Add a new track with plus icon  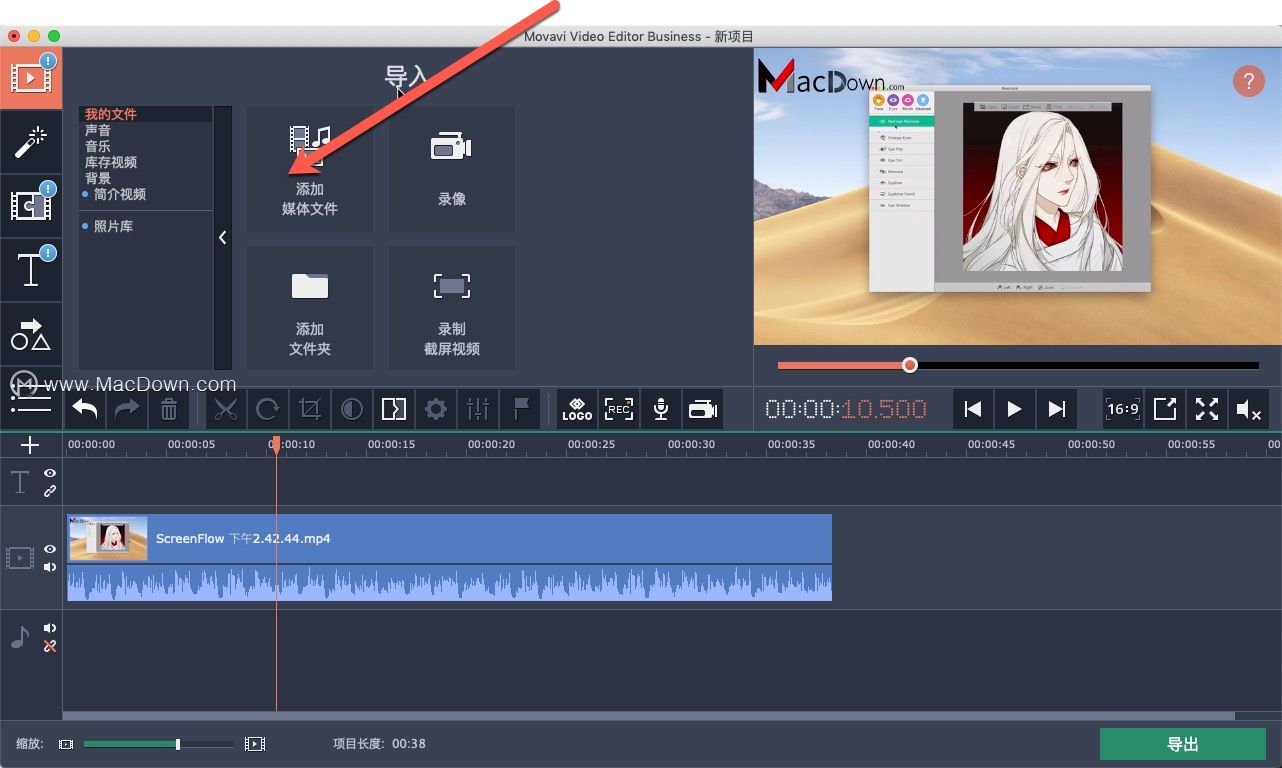coord(30,445)
